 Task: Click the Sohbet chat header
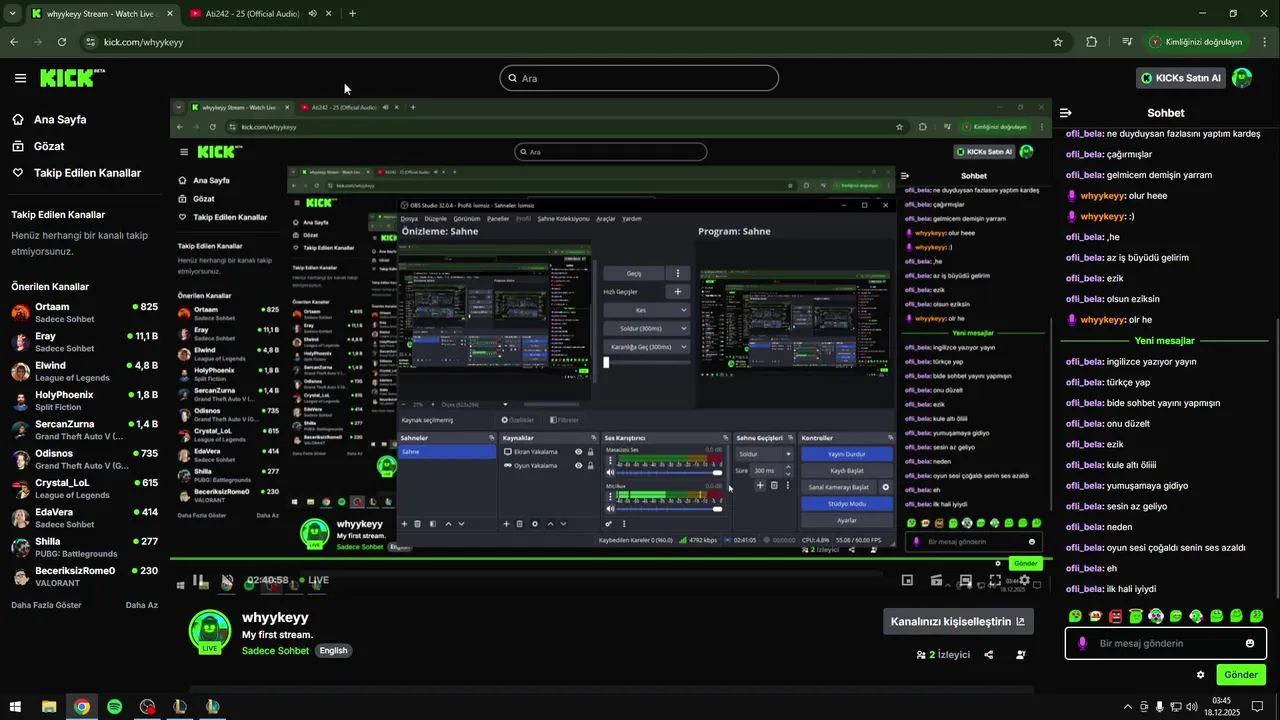click(x=1166, y=113)
